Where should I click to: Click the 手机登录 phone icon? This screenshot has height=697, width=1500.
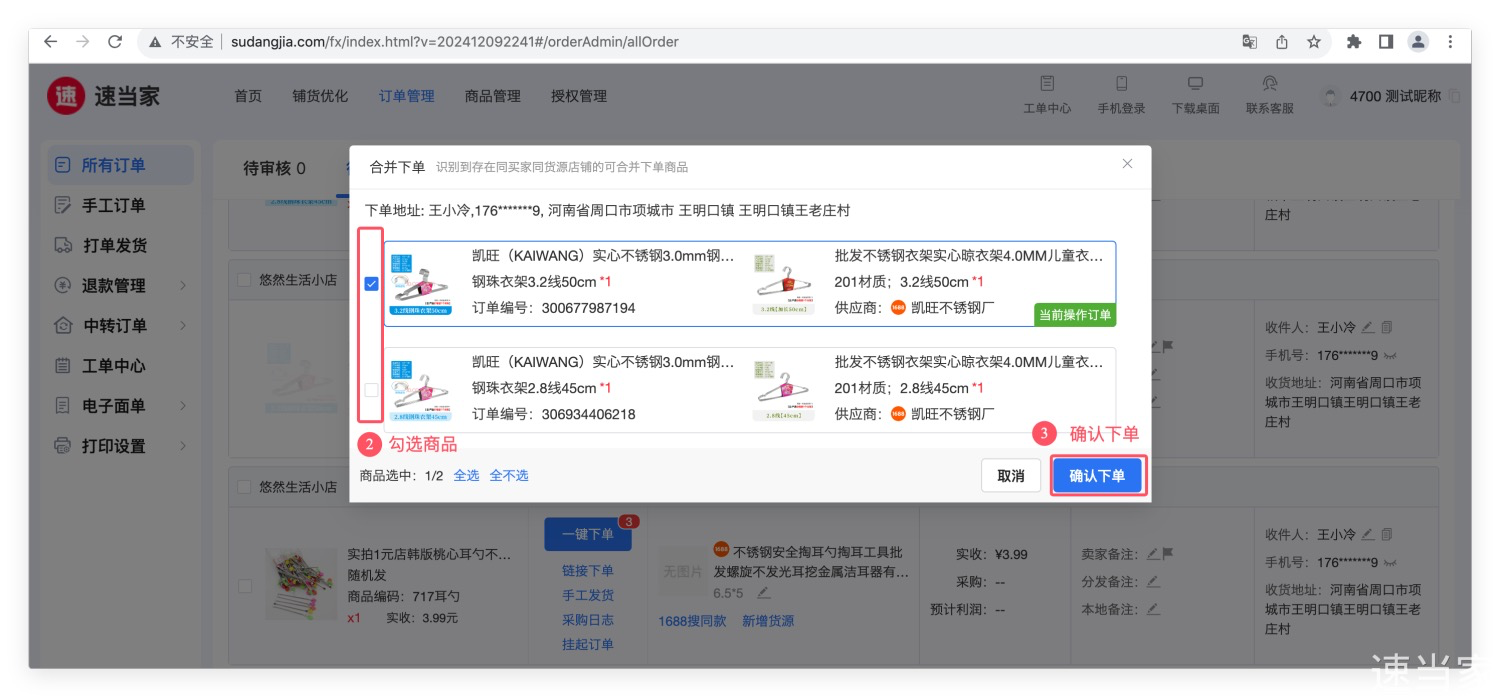click(1121, 84)
